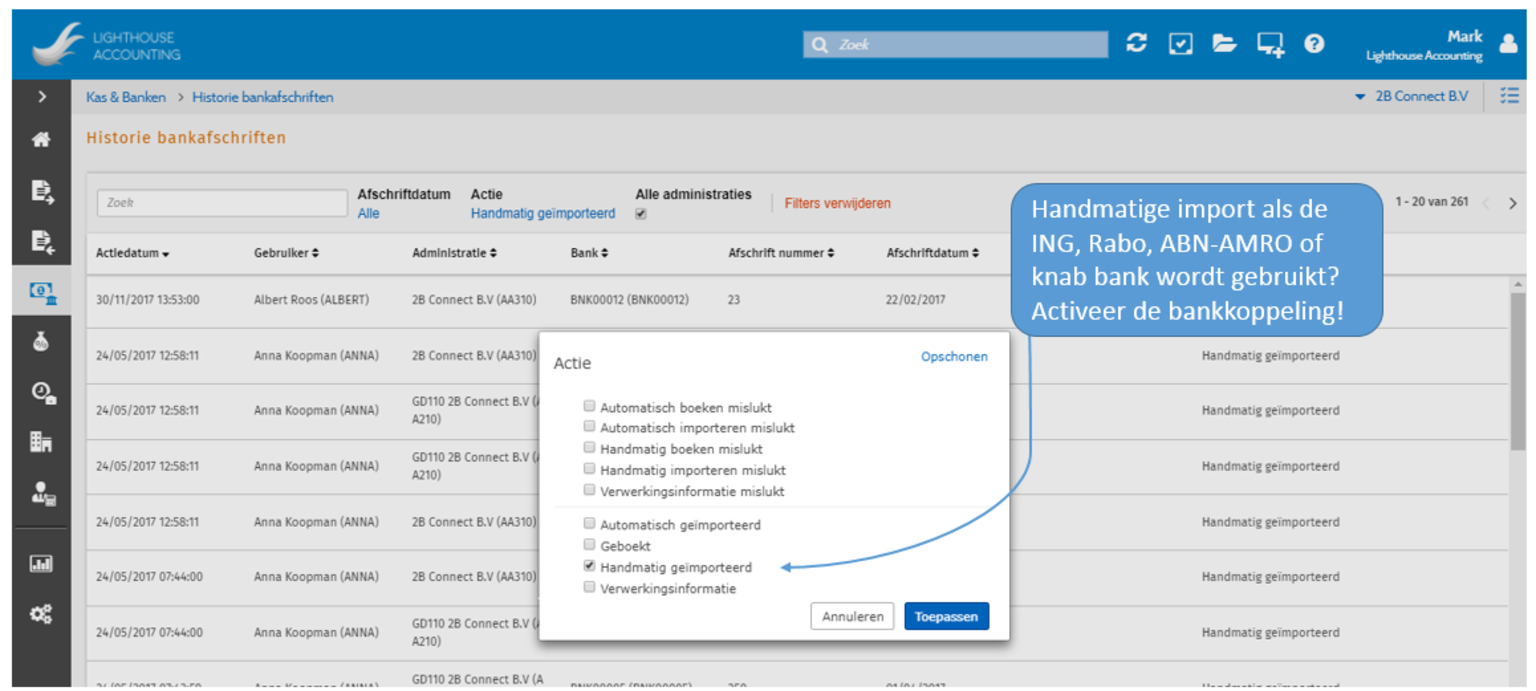Click the Filters verwijderen link
The image size is (1536, 691).
click(837, 204)
